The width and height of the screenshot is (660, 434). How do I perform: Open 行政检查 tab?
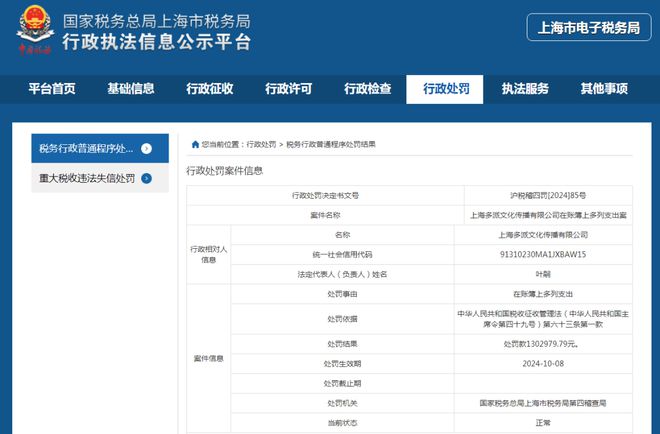[367, 89]
